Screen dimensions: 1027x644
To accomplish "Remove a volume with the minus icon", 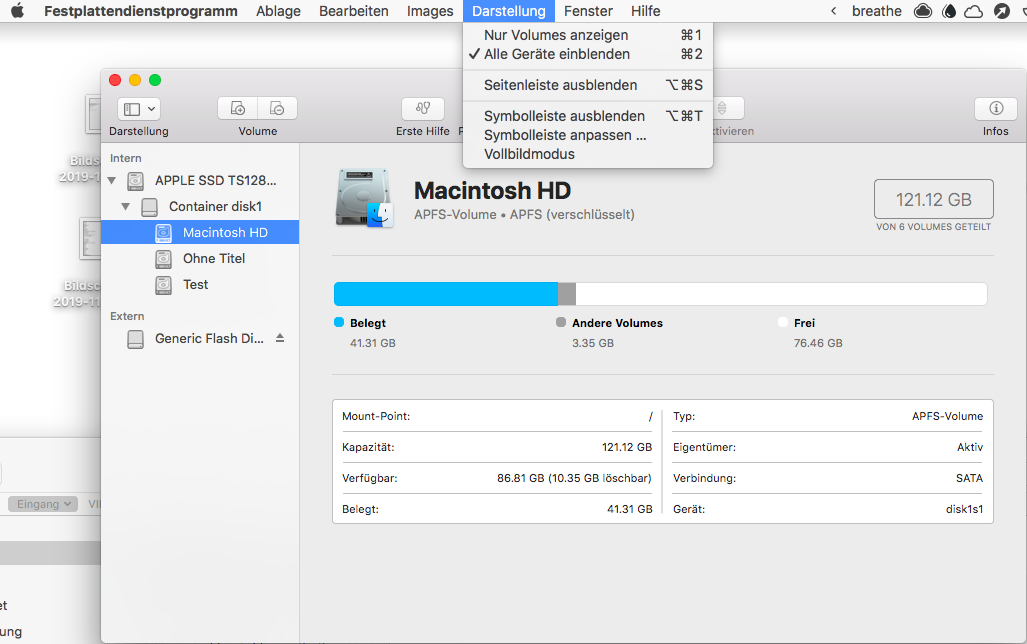I will coord(277,108).
